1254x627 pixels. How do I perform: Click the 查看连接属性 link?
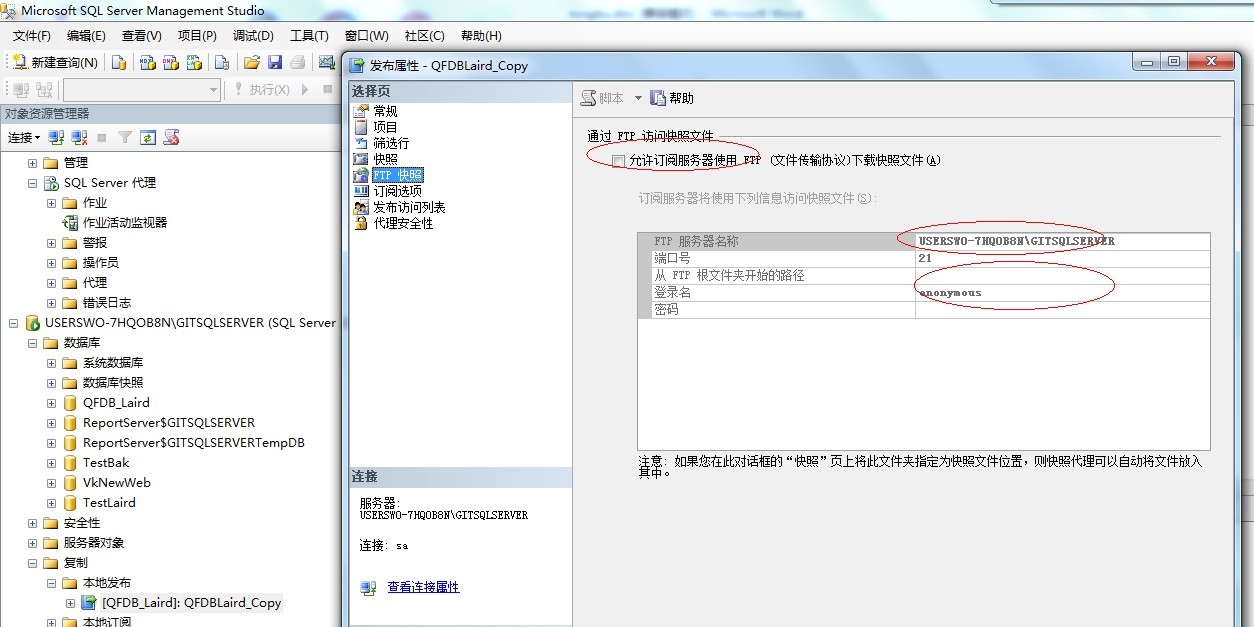(423, 587)
